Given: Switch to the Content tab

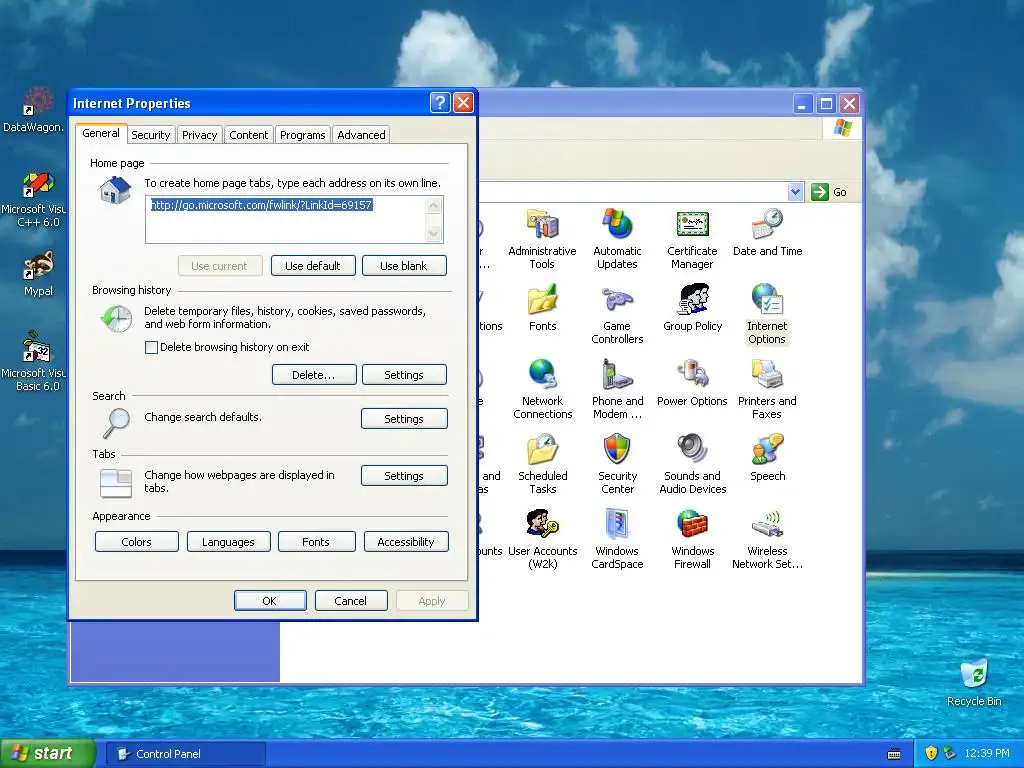Looking at the screenshot, I should point(248,135).
